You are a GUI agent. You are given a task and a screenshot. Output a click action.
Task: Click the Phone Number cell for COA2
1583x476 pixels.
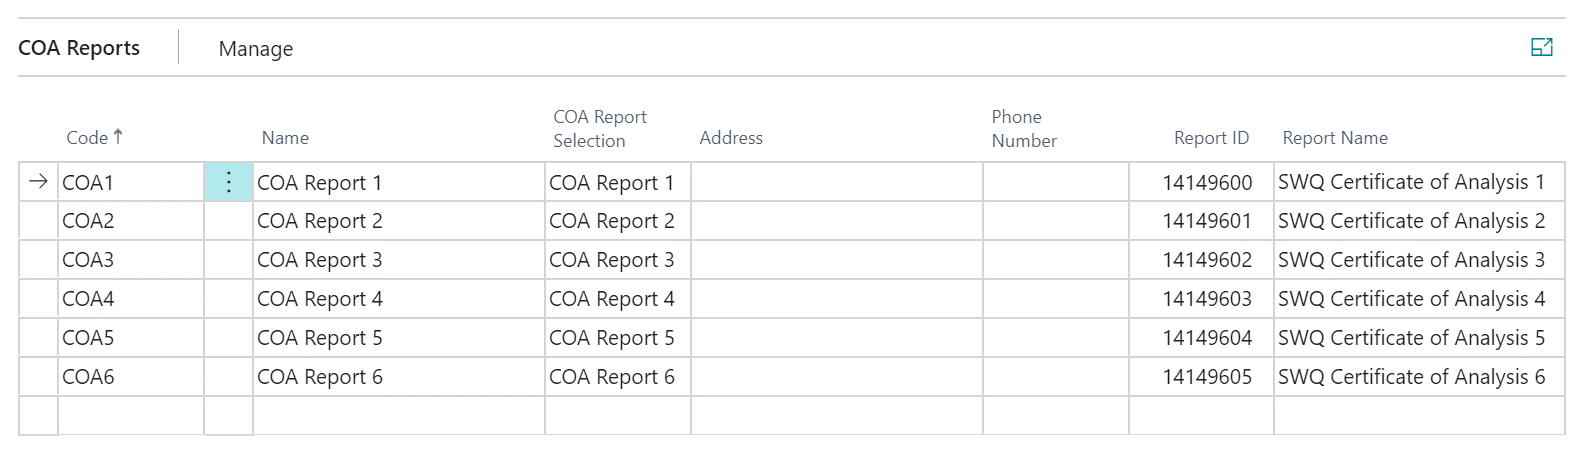pyautogui.click(x=1055, y=221)
